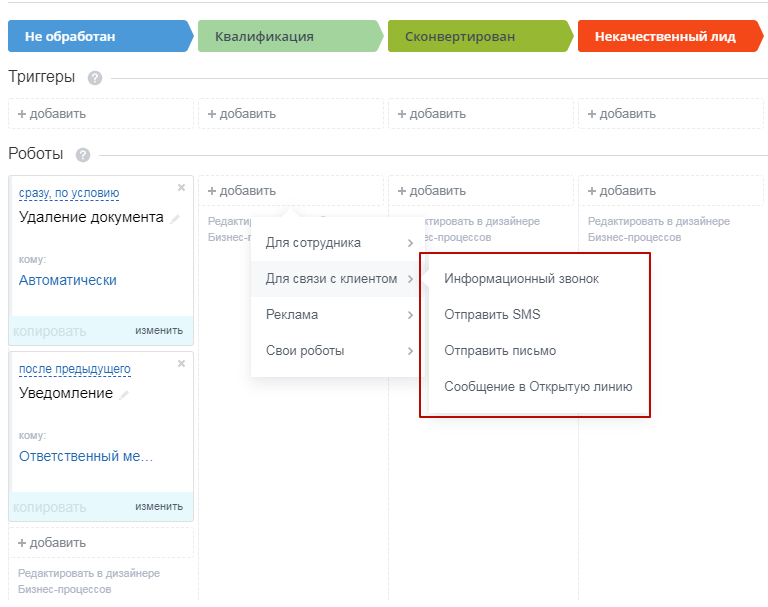
Task: Select the Некачественный лид stage
Action: point(668,37)
